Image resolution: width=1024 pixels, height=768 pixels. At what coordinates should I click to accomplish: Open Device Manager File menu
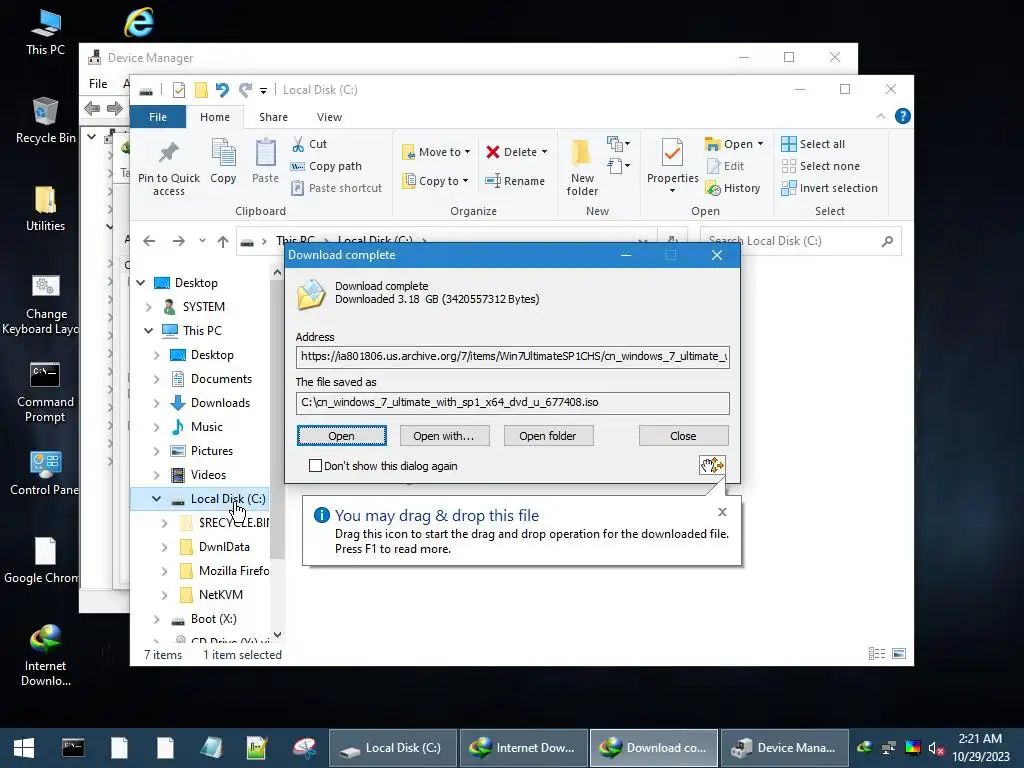pyautogui.click(x=98, y=84)
